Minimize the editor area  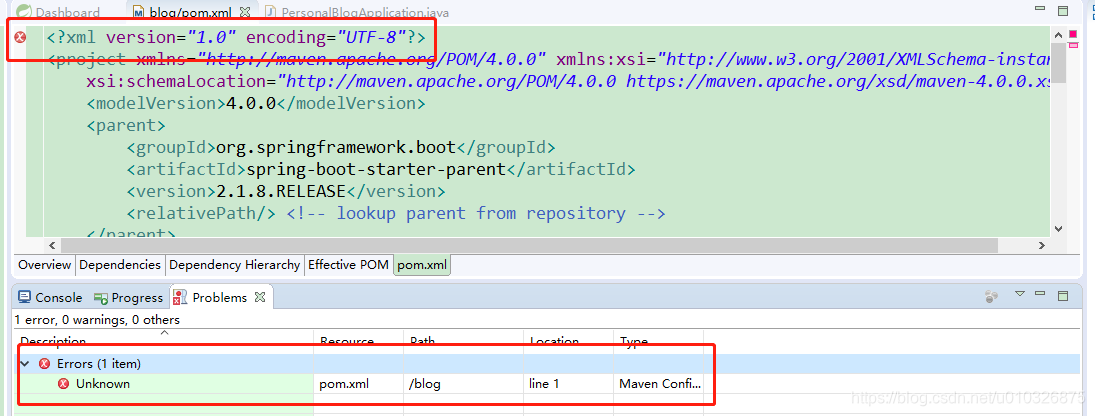pyautogui.click(x=1041, y=10)
